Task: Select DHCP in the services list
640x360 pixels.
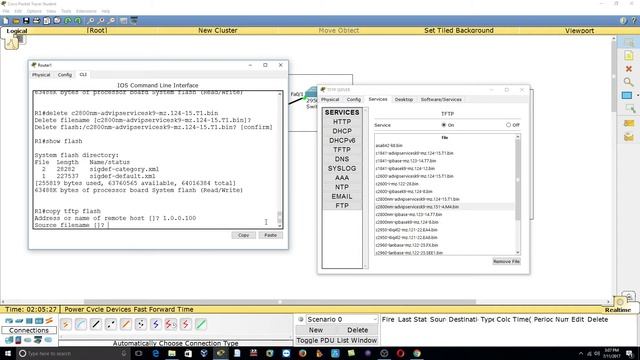Action: point(342,131)
